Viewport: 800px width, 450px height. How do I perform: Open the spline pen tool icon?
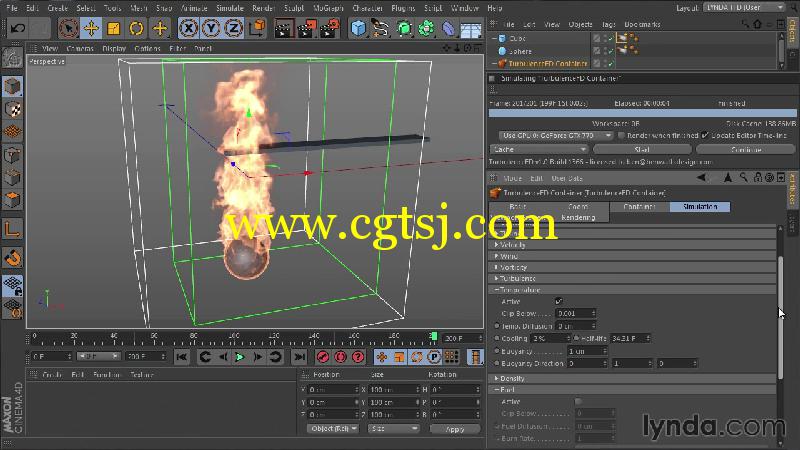(x=381, y=28)
